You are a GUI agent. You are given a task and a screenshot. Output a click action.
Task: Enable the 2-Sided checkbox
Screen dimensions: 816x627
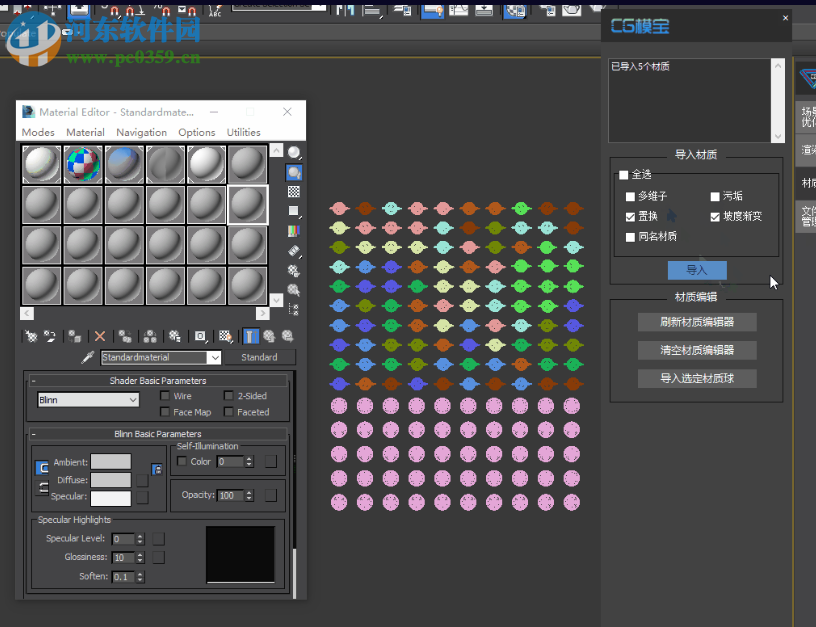click(228, 396)
